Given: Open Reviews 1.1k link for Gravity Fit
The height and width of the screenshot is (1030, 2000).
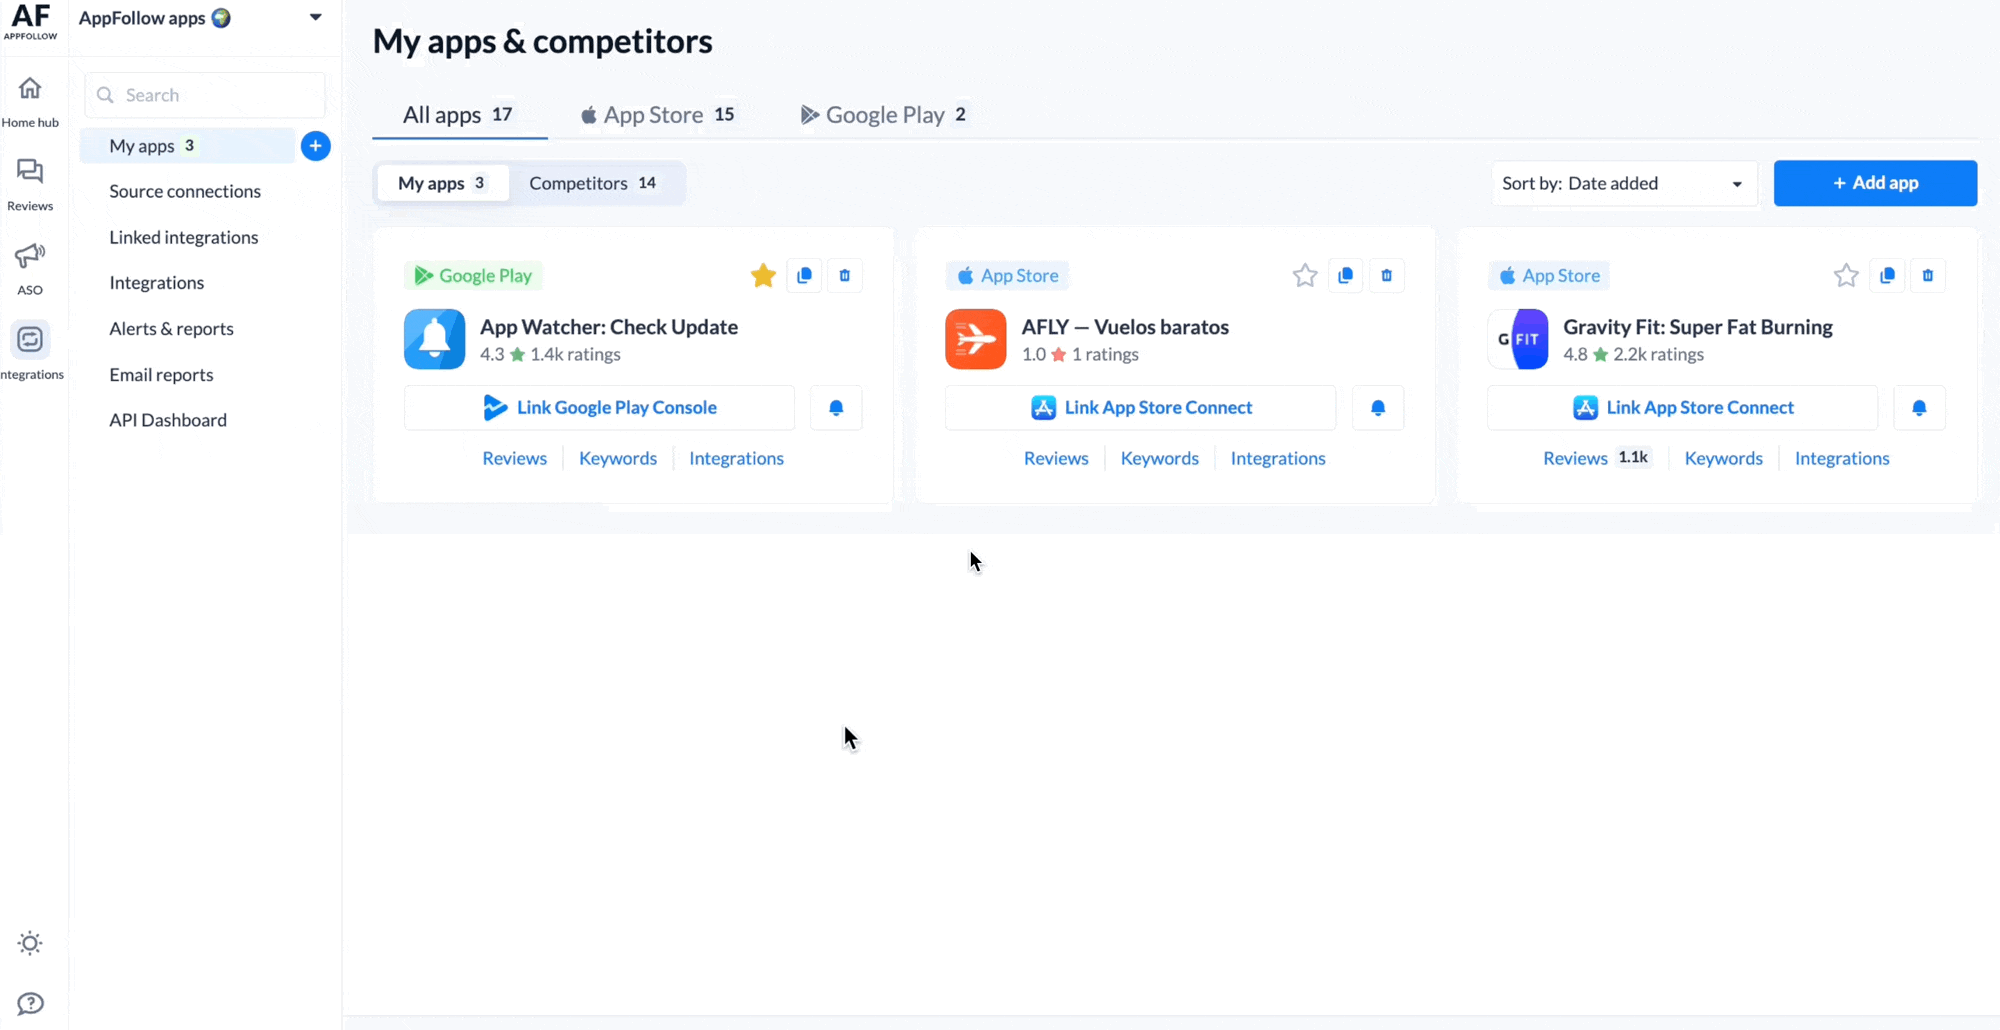Looking at the screenshot, I should [x=1597, y=458].
